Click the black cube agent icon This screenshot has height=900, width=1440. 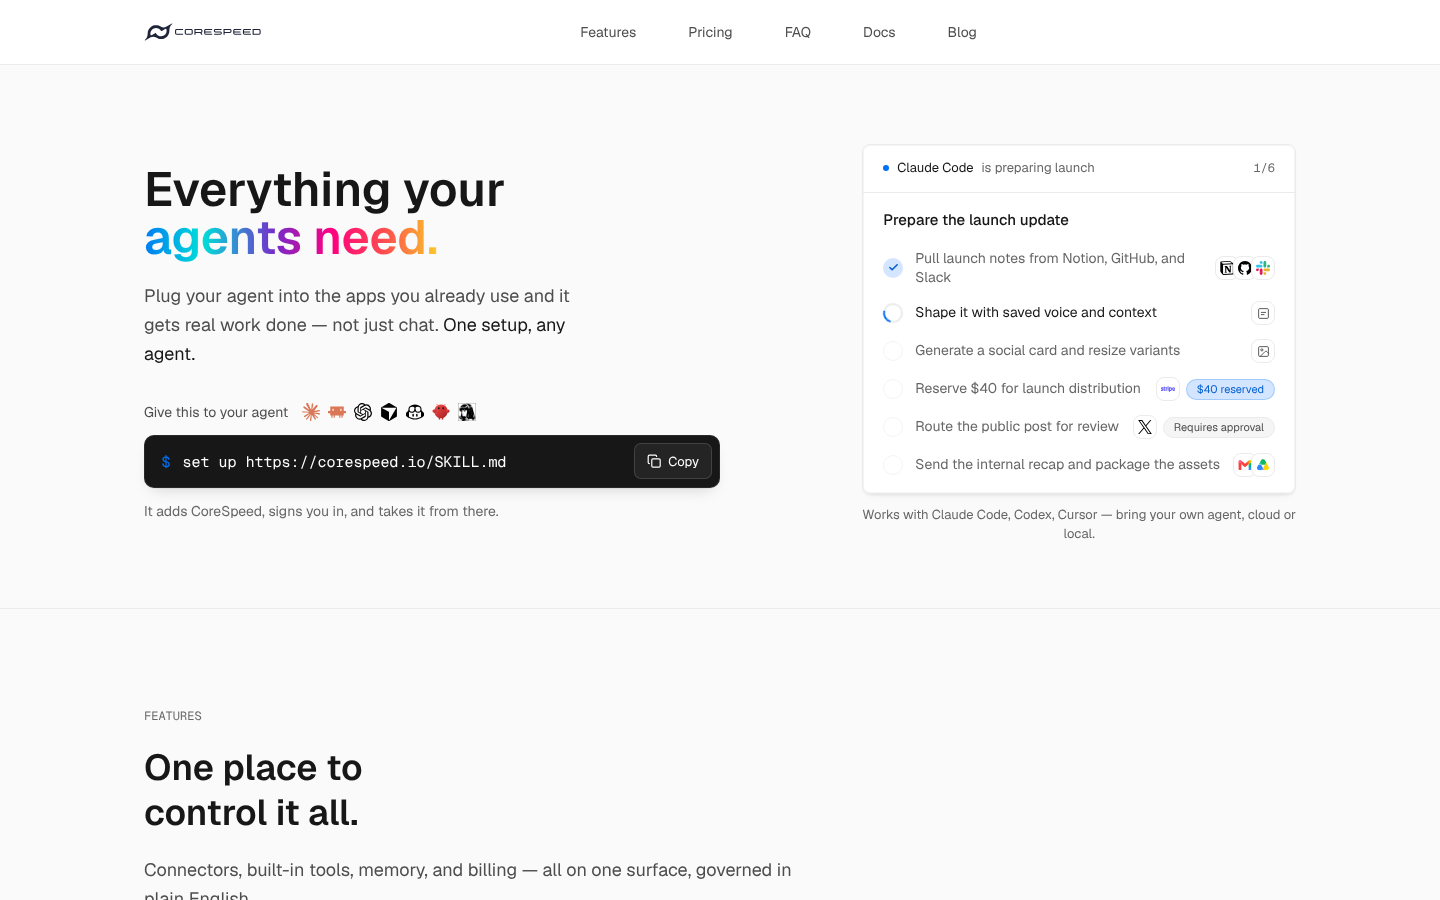pos(389,412)
